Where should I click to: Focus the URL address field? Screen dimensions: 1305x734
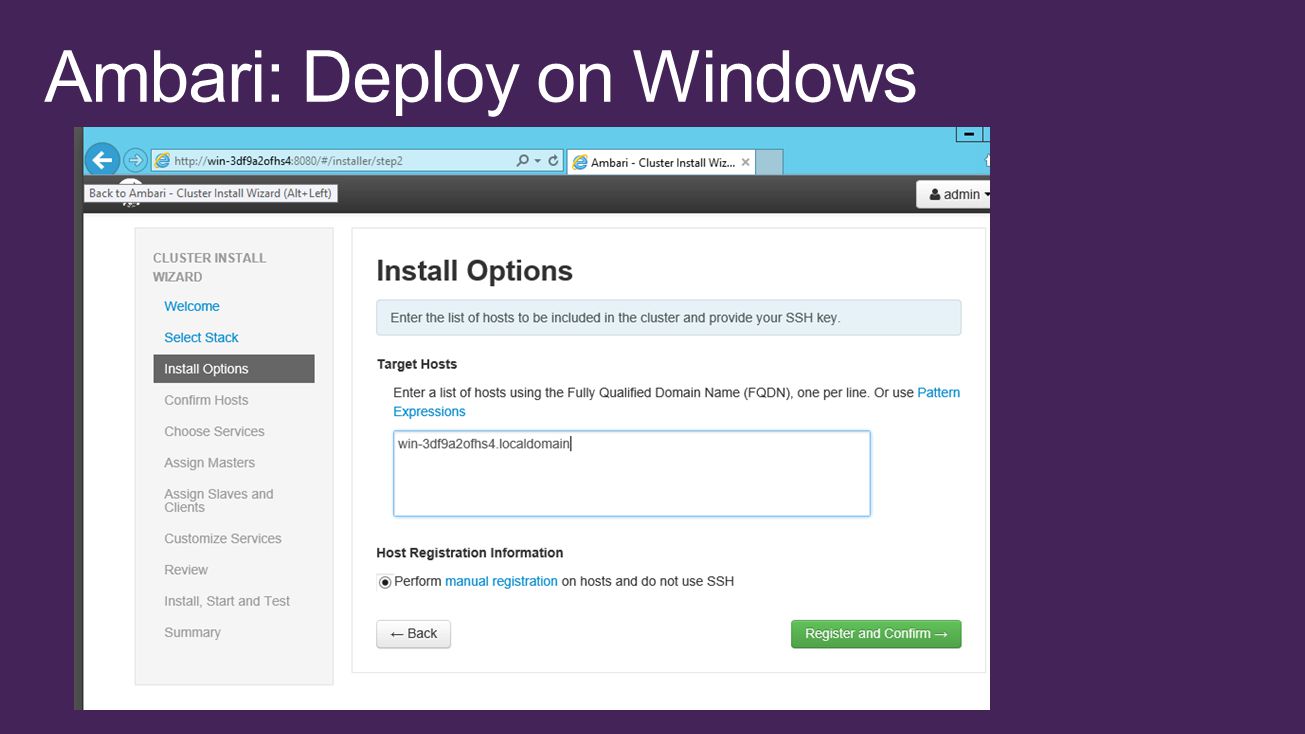342,161
